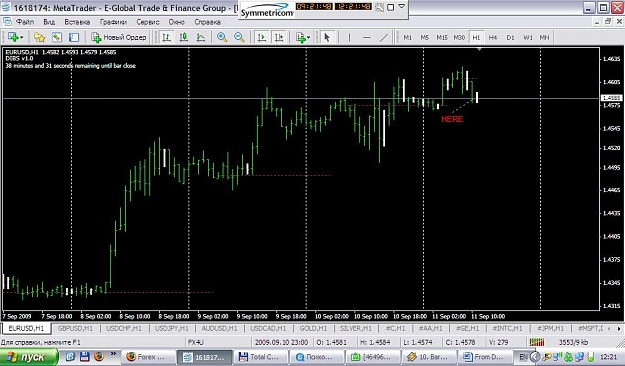Select the cursor arrow tool

point(327,37)
